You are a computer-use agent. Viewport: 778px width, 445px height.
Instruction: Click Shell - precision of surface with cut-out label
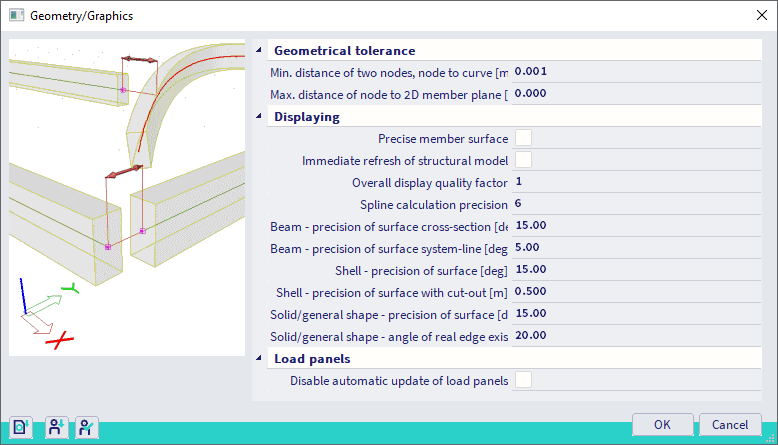pos(391,293)
